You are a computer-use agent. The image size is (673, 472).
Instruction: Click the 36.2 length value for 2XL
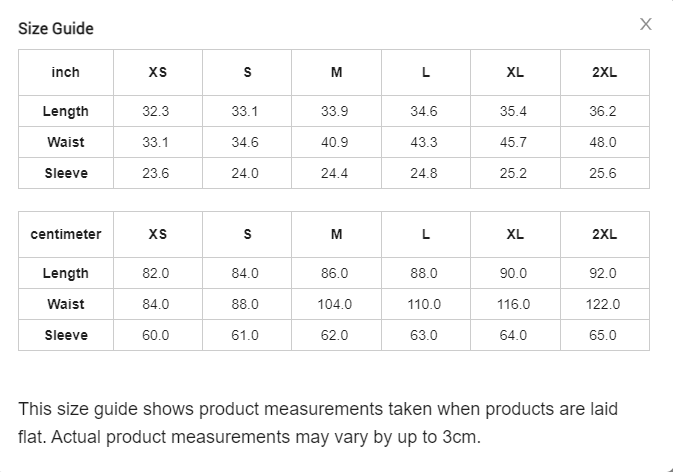click(x=603, y=111)
